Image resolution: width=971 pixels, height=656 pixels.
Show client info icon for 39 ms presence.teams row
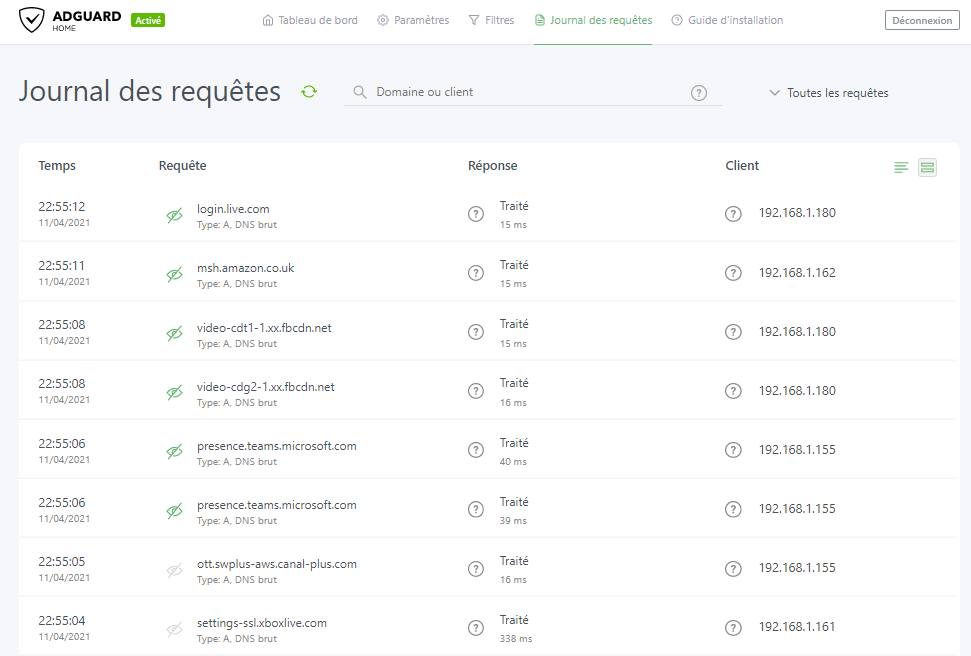[x=733, y=509]
